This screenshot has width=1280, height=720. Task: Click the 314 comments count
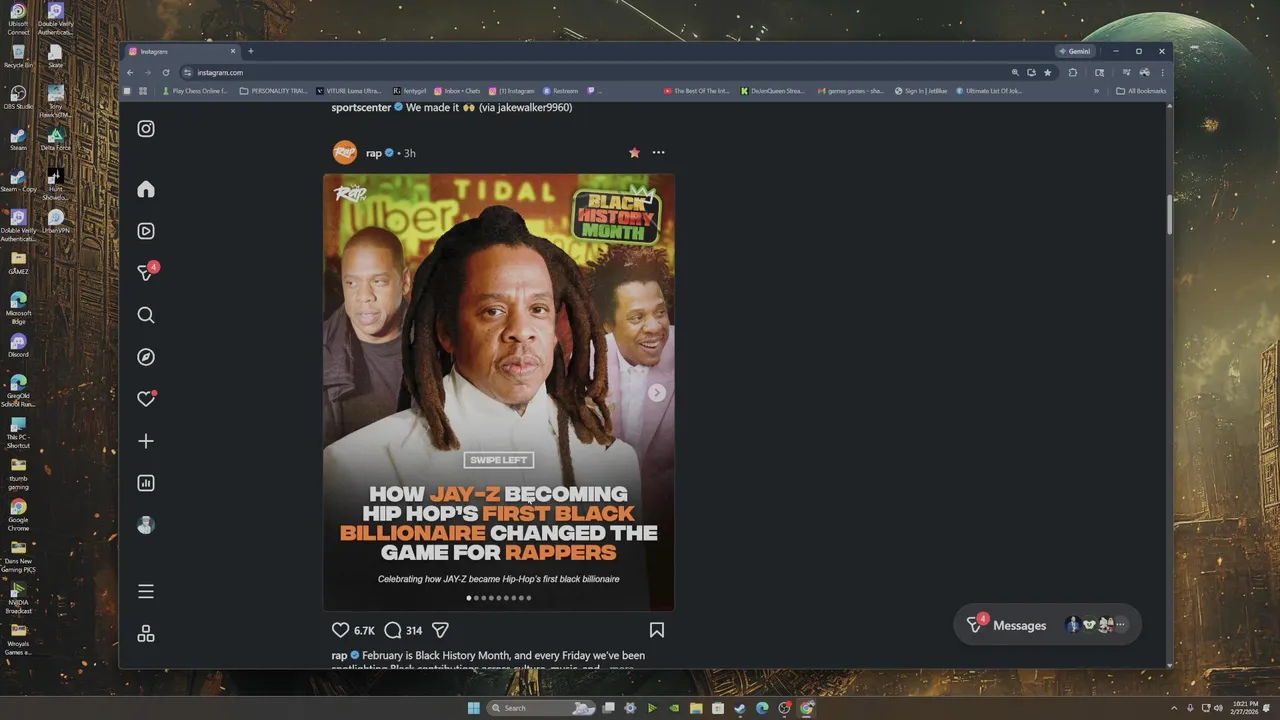pos(414,631)
